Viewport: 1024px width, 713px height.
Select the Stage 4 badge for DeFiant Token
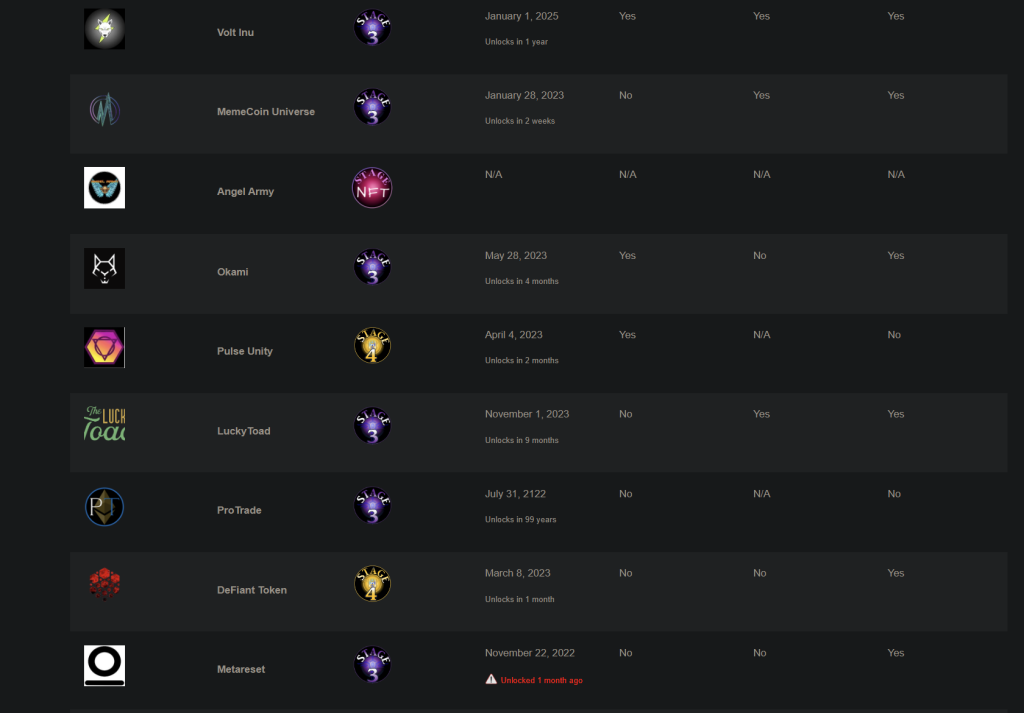[x=372, y=584]
